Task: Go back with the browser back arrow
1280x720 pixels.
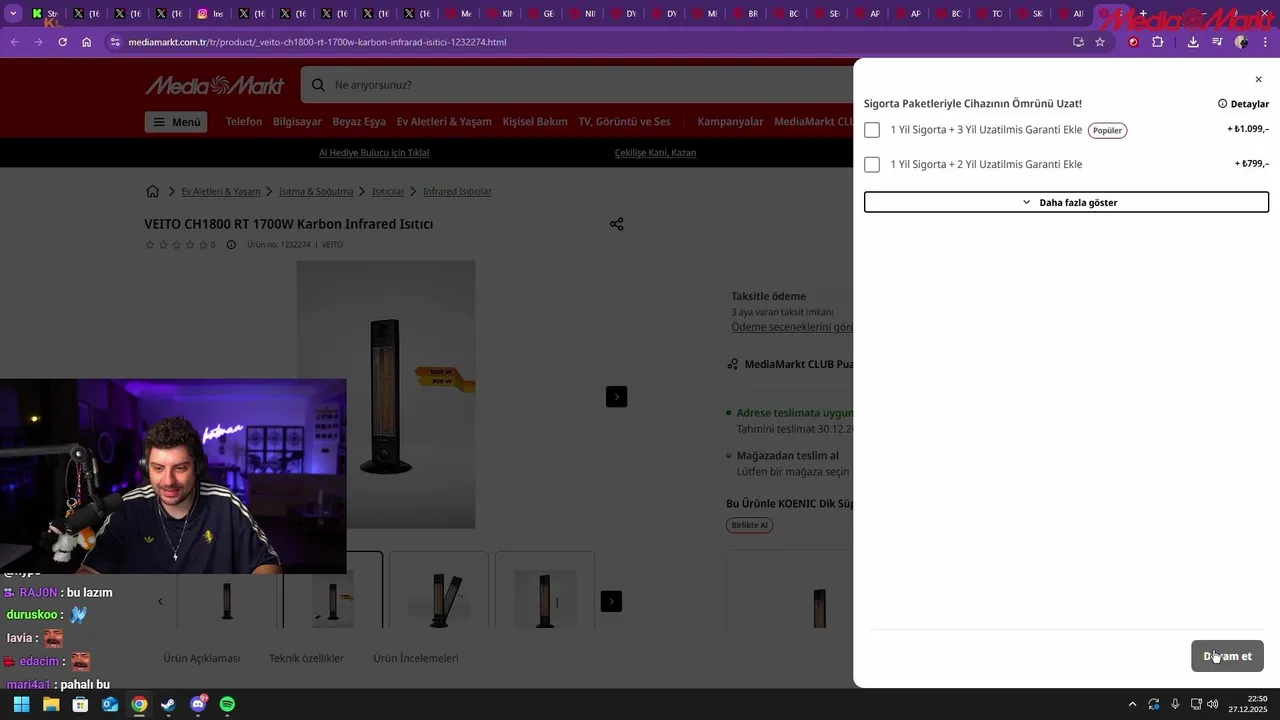Action: [14, 42]
